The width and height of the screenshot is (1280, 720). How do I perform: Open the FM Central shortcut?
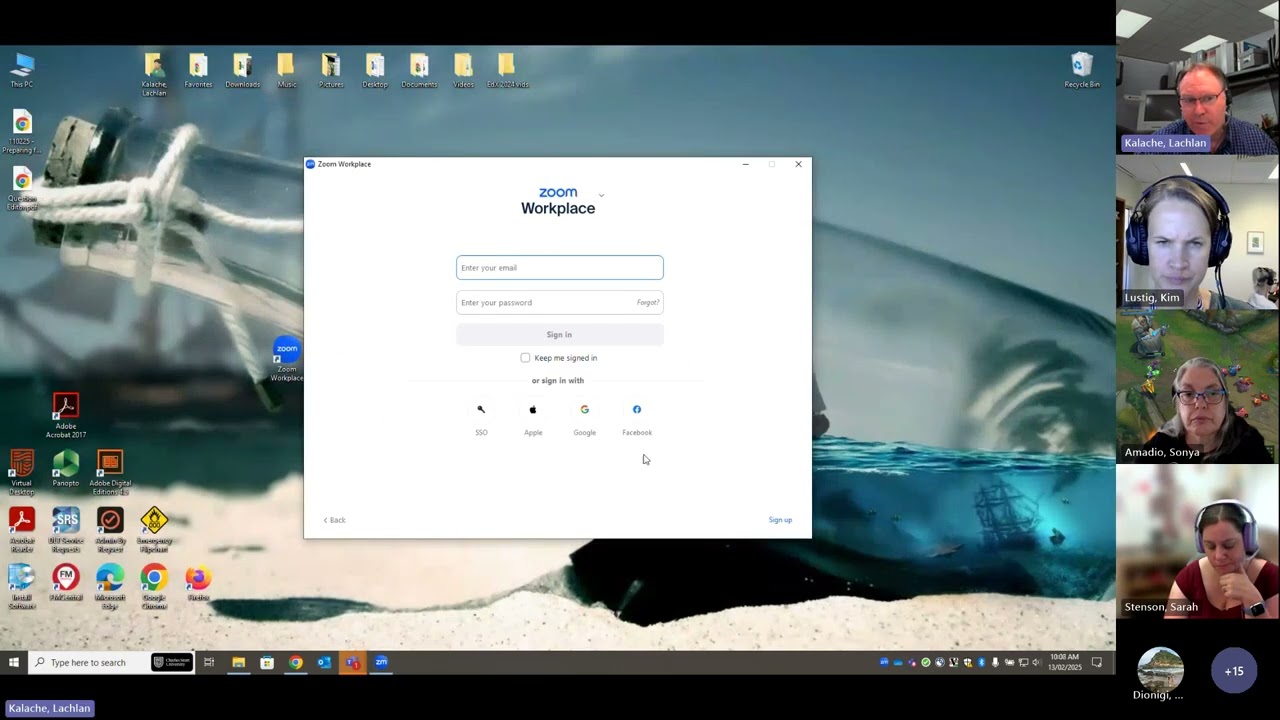coord(66,583)
